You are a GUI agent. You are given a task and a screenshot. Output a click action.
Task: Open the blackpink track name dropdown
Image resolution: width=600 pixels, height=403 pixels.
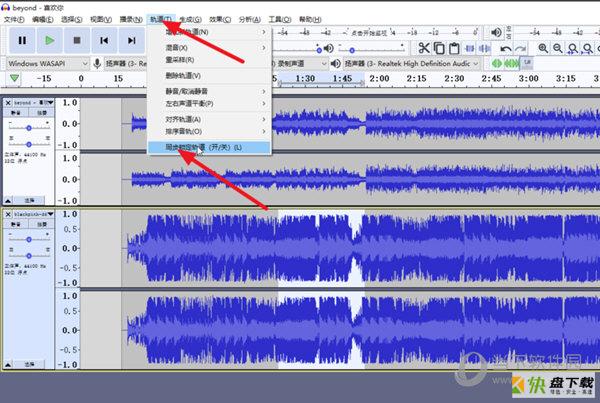coord(34,214)
